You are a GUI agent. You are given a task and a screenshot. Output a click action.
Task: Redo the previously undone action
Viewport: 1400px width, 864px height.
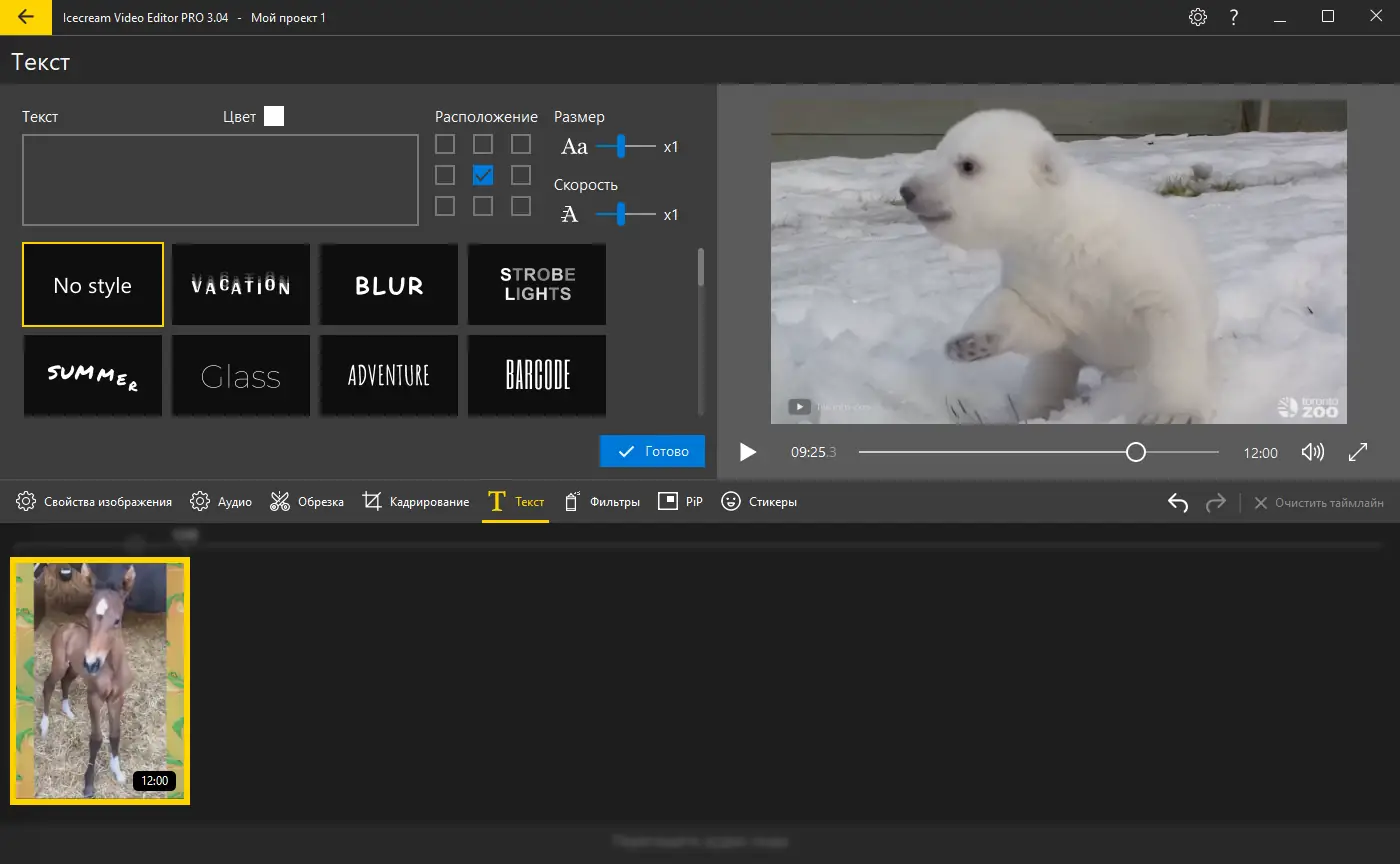coord(1216,502)
